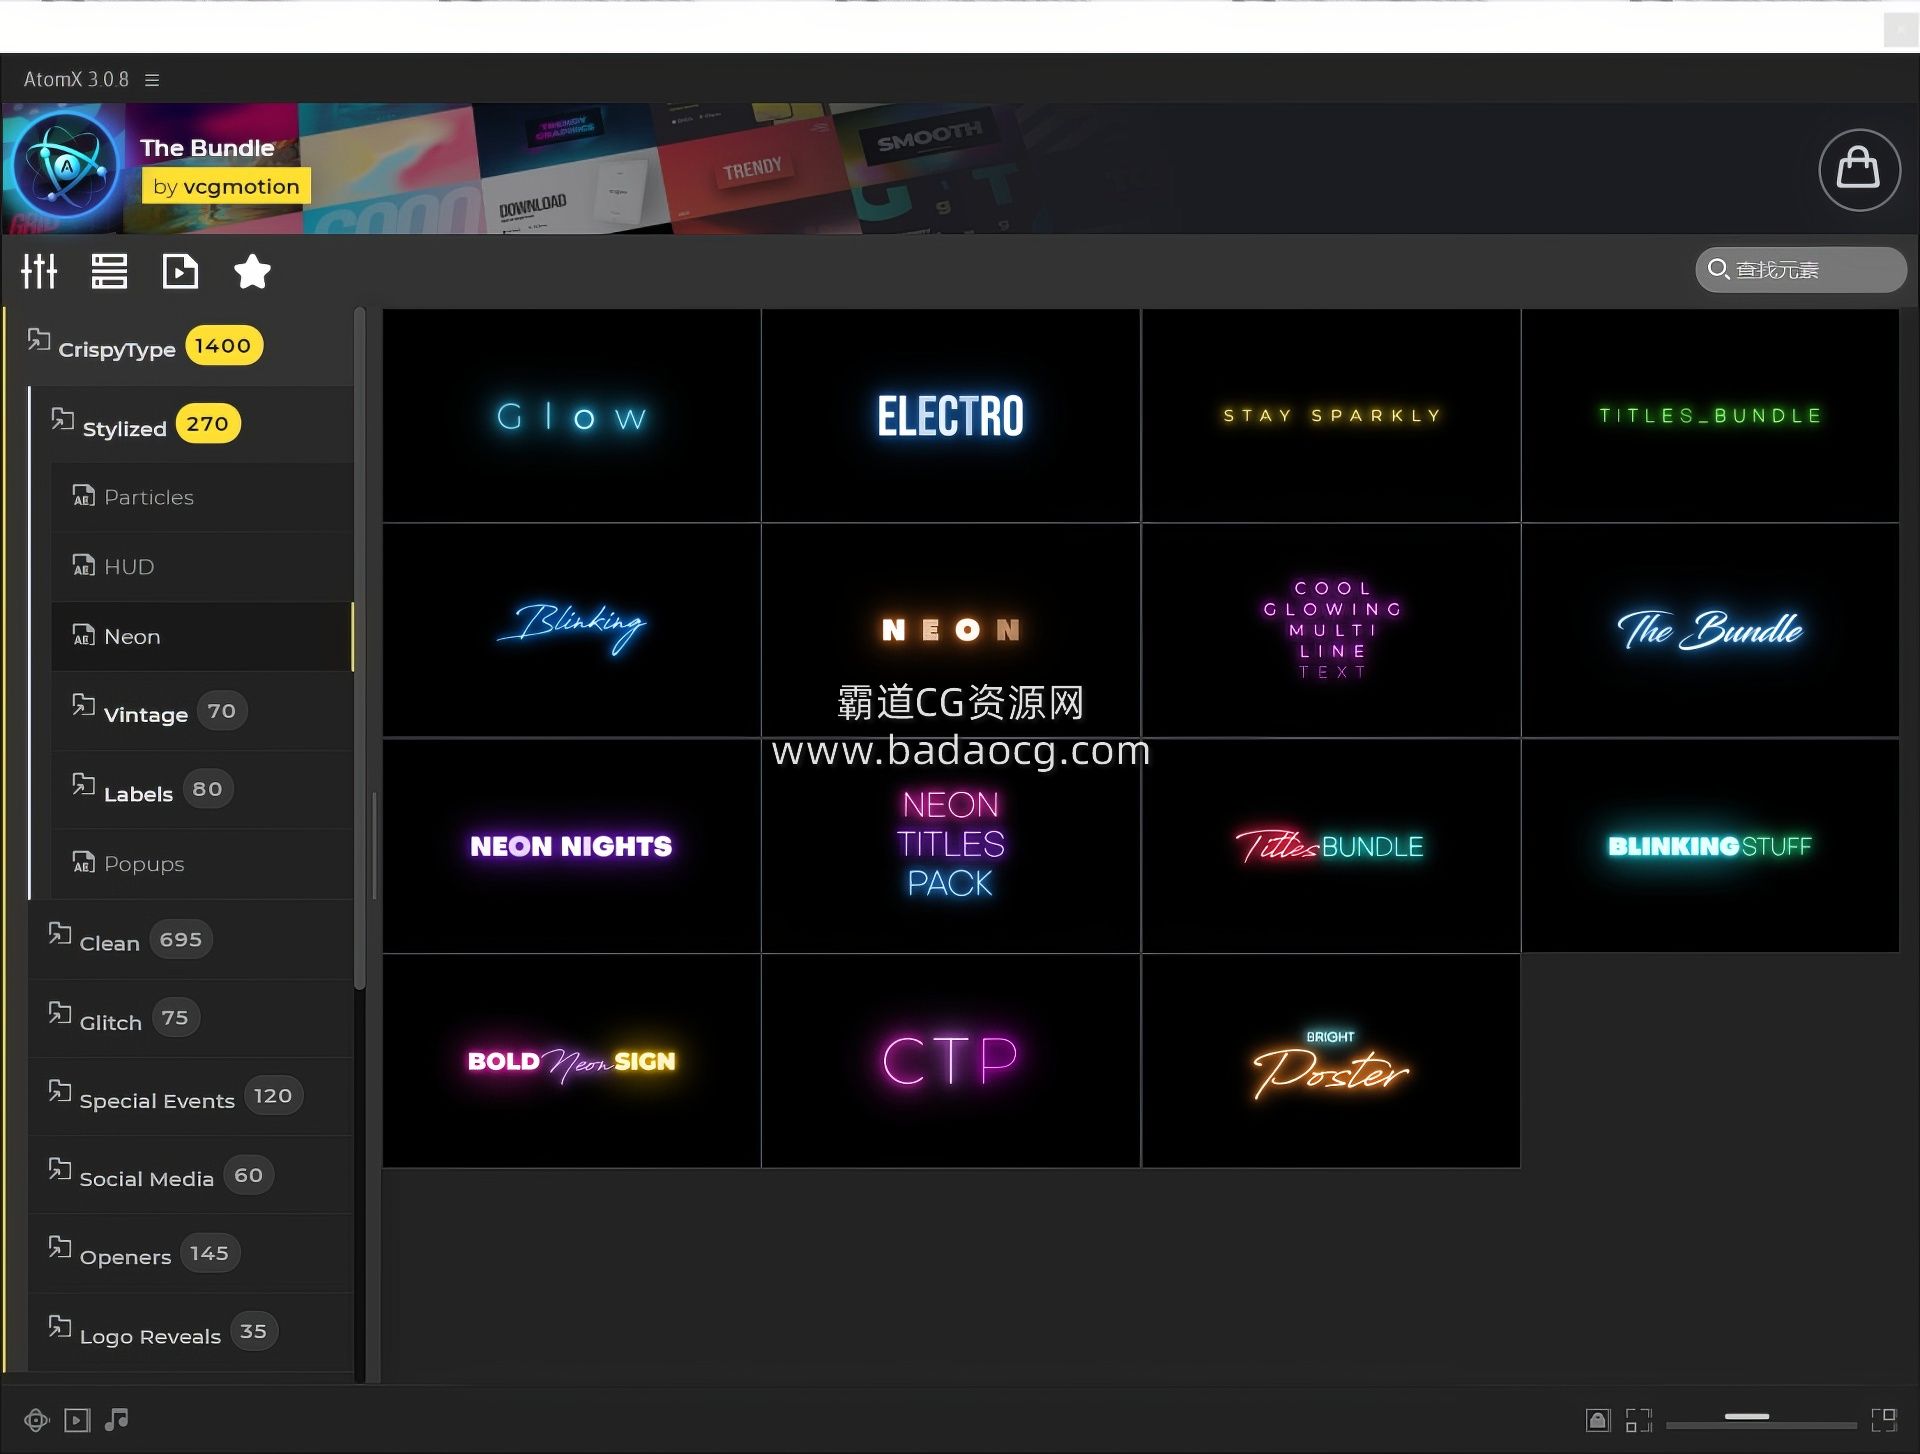Select the NEON NIGHTS preset thumbnail
The width and height of the screenshot is (1920, 1454).
point(572,846)
